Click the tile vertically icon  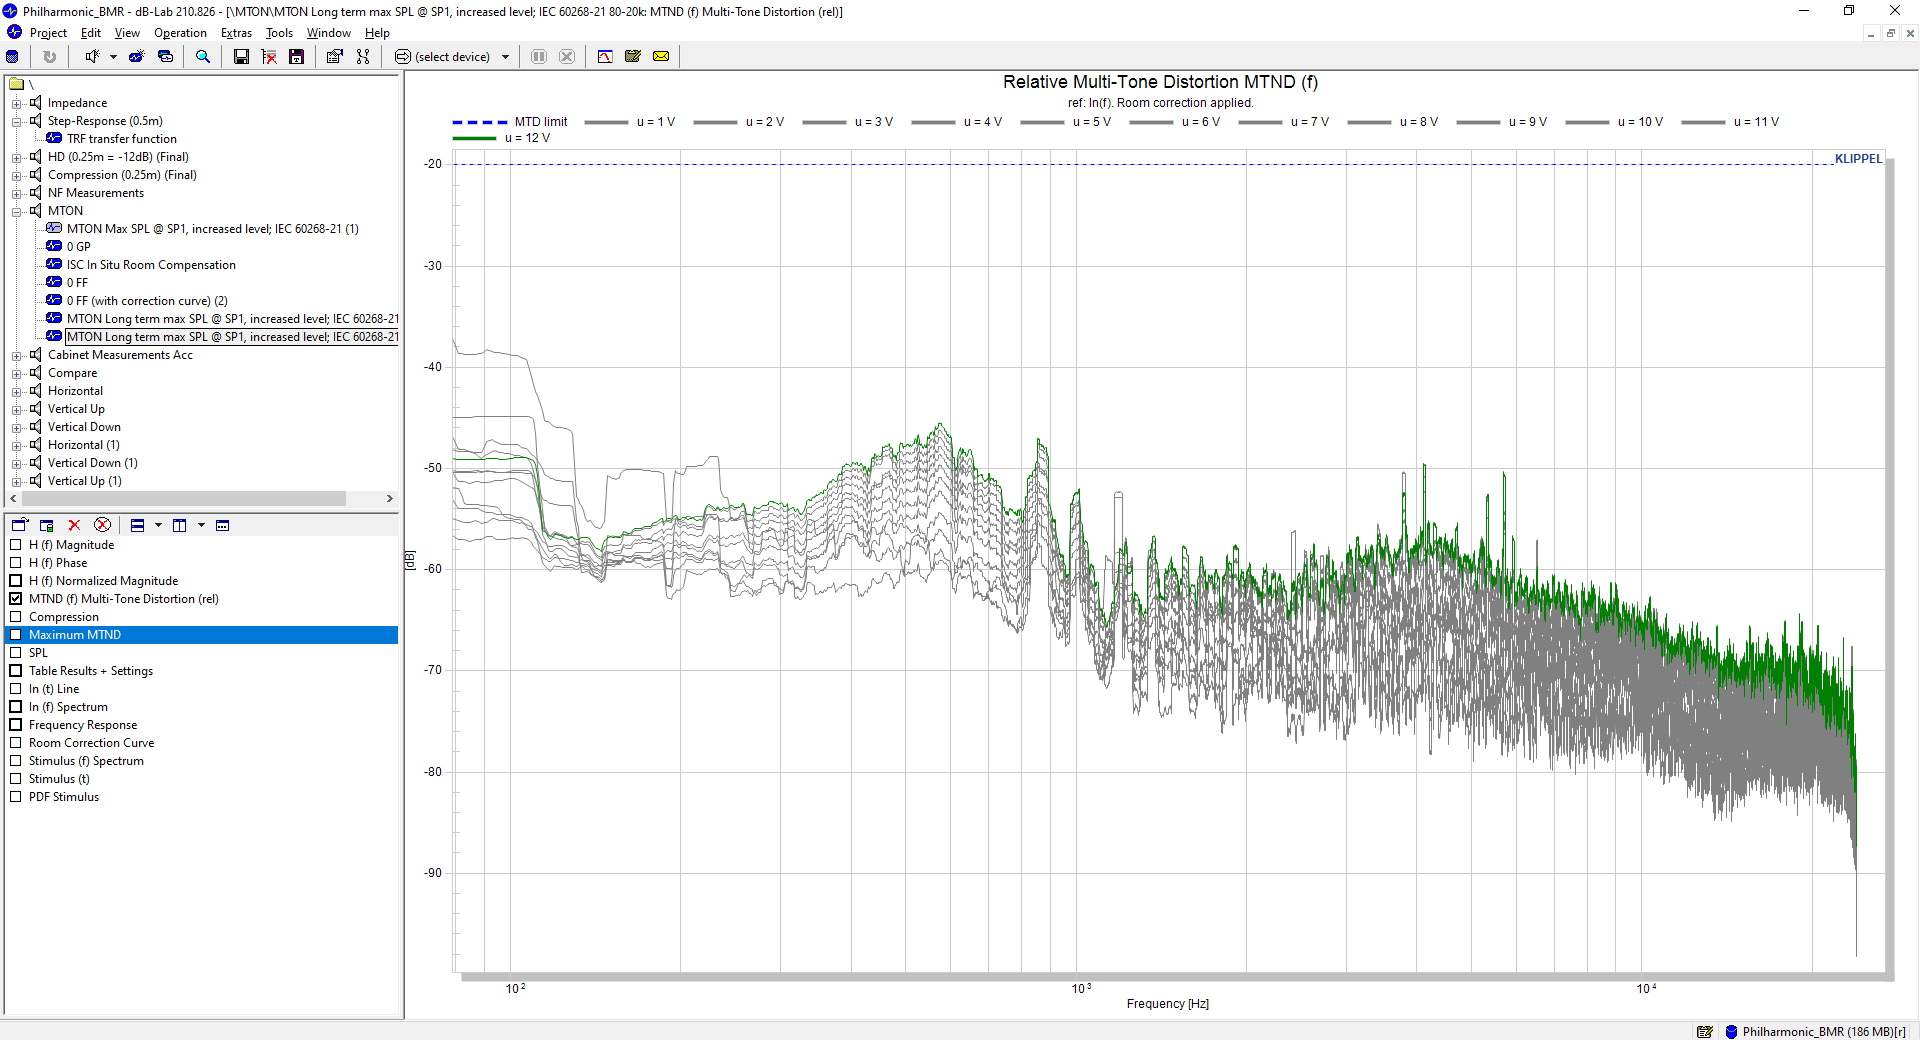[180, 525]
